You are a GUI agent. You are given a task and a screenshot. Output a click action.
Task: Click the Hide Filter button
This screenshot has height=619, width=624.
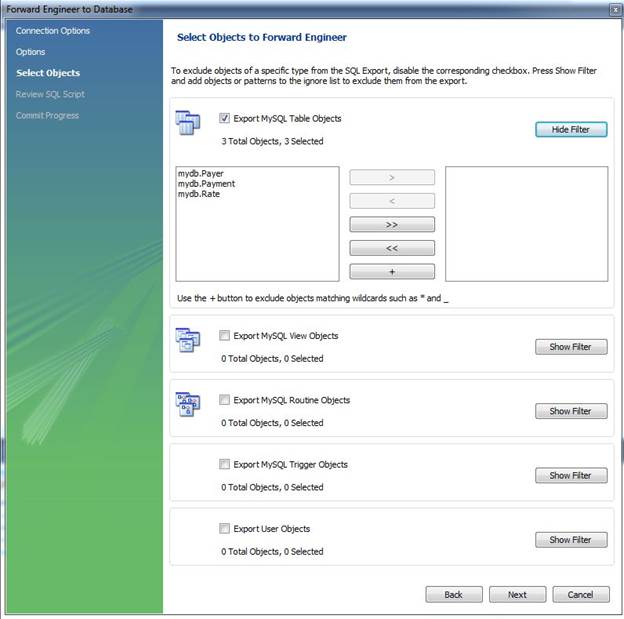pos(571,130)
